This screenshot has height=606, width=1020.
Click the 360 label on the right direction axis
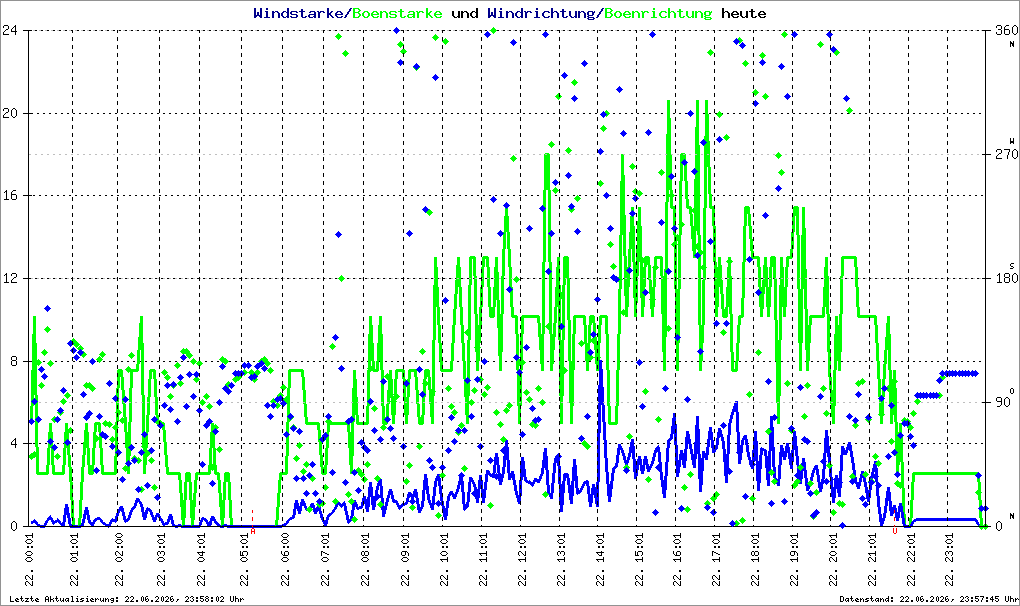click(1006, 30)
